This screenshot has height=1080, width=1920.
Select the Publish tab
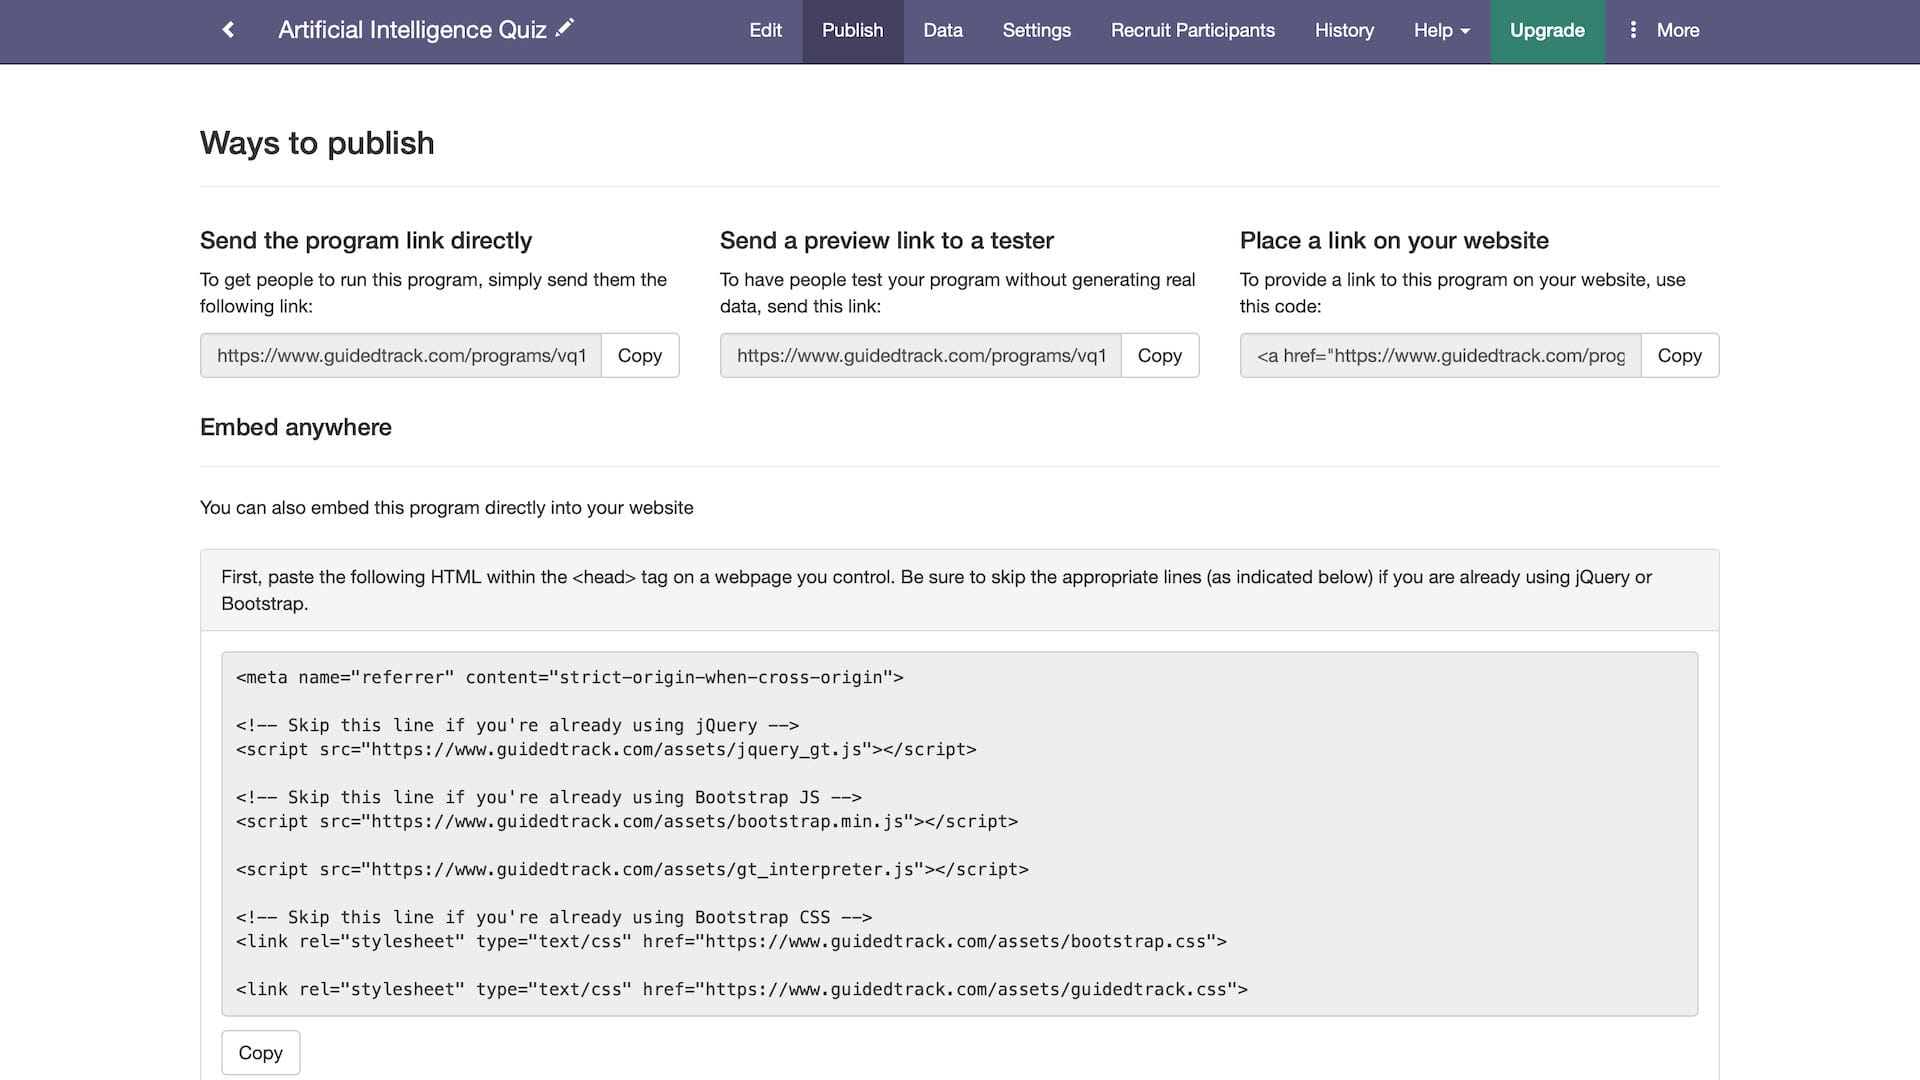[x=852, y=30]
